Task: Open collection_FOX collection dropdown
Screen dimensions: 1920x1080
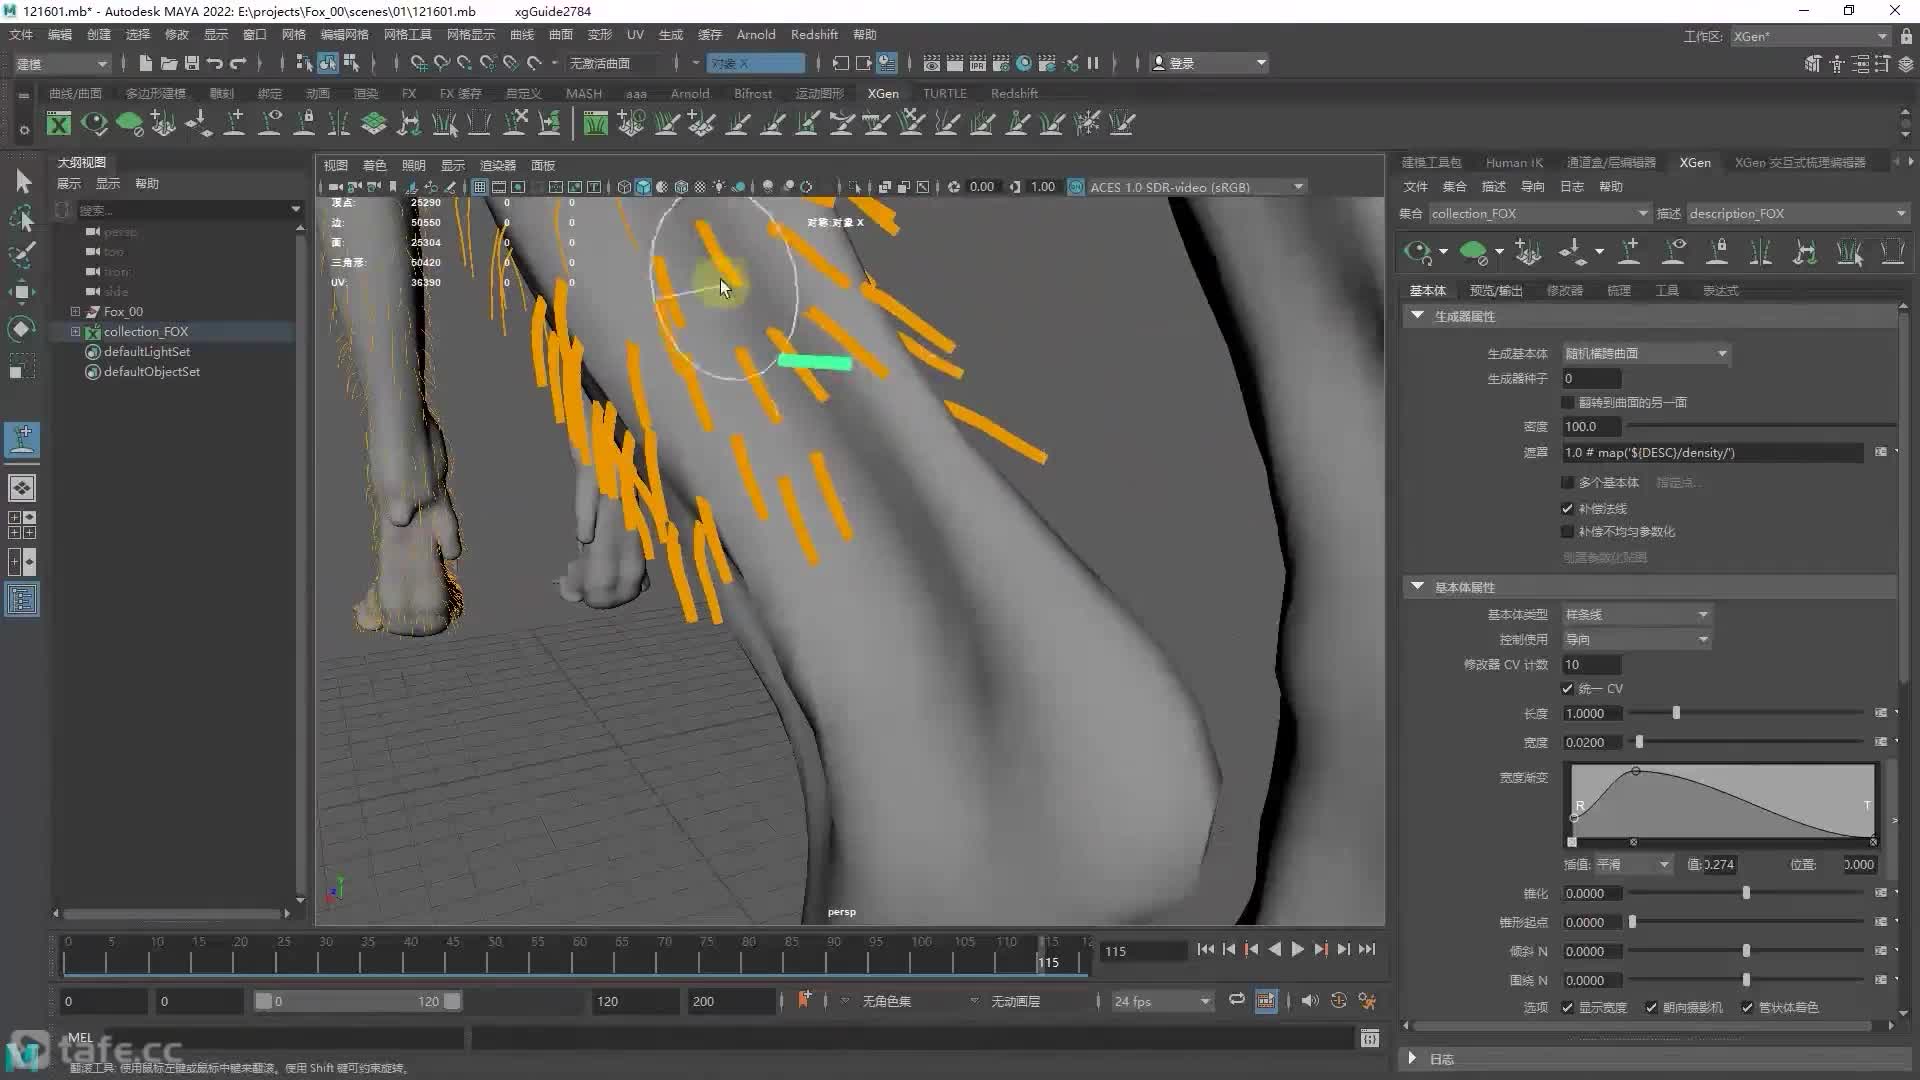Action: coord(1539,213)
